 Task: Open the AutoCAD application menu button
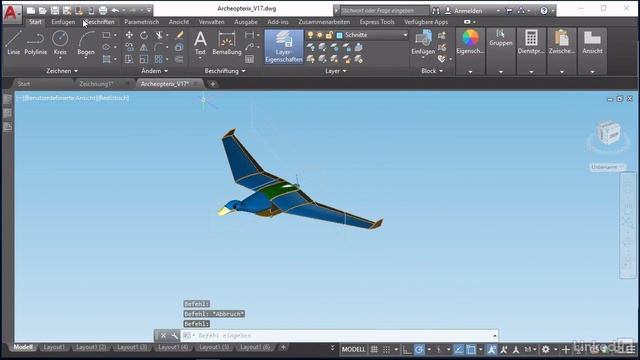tap(11, 13)
